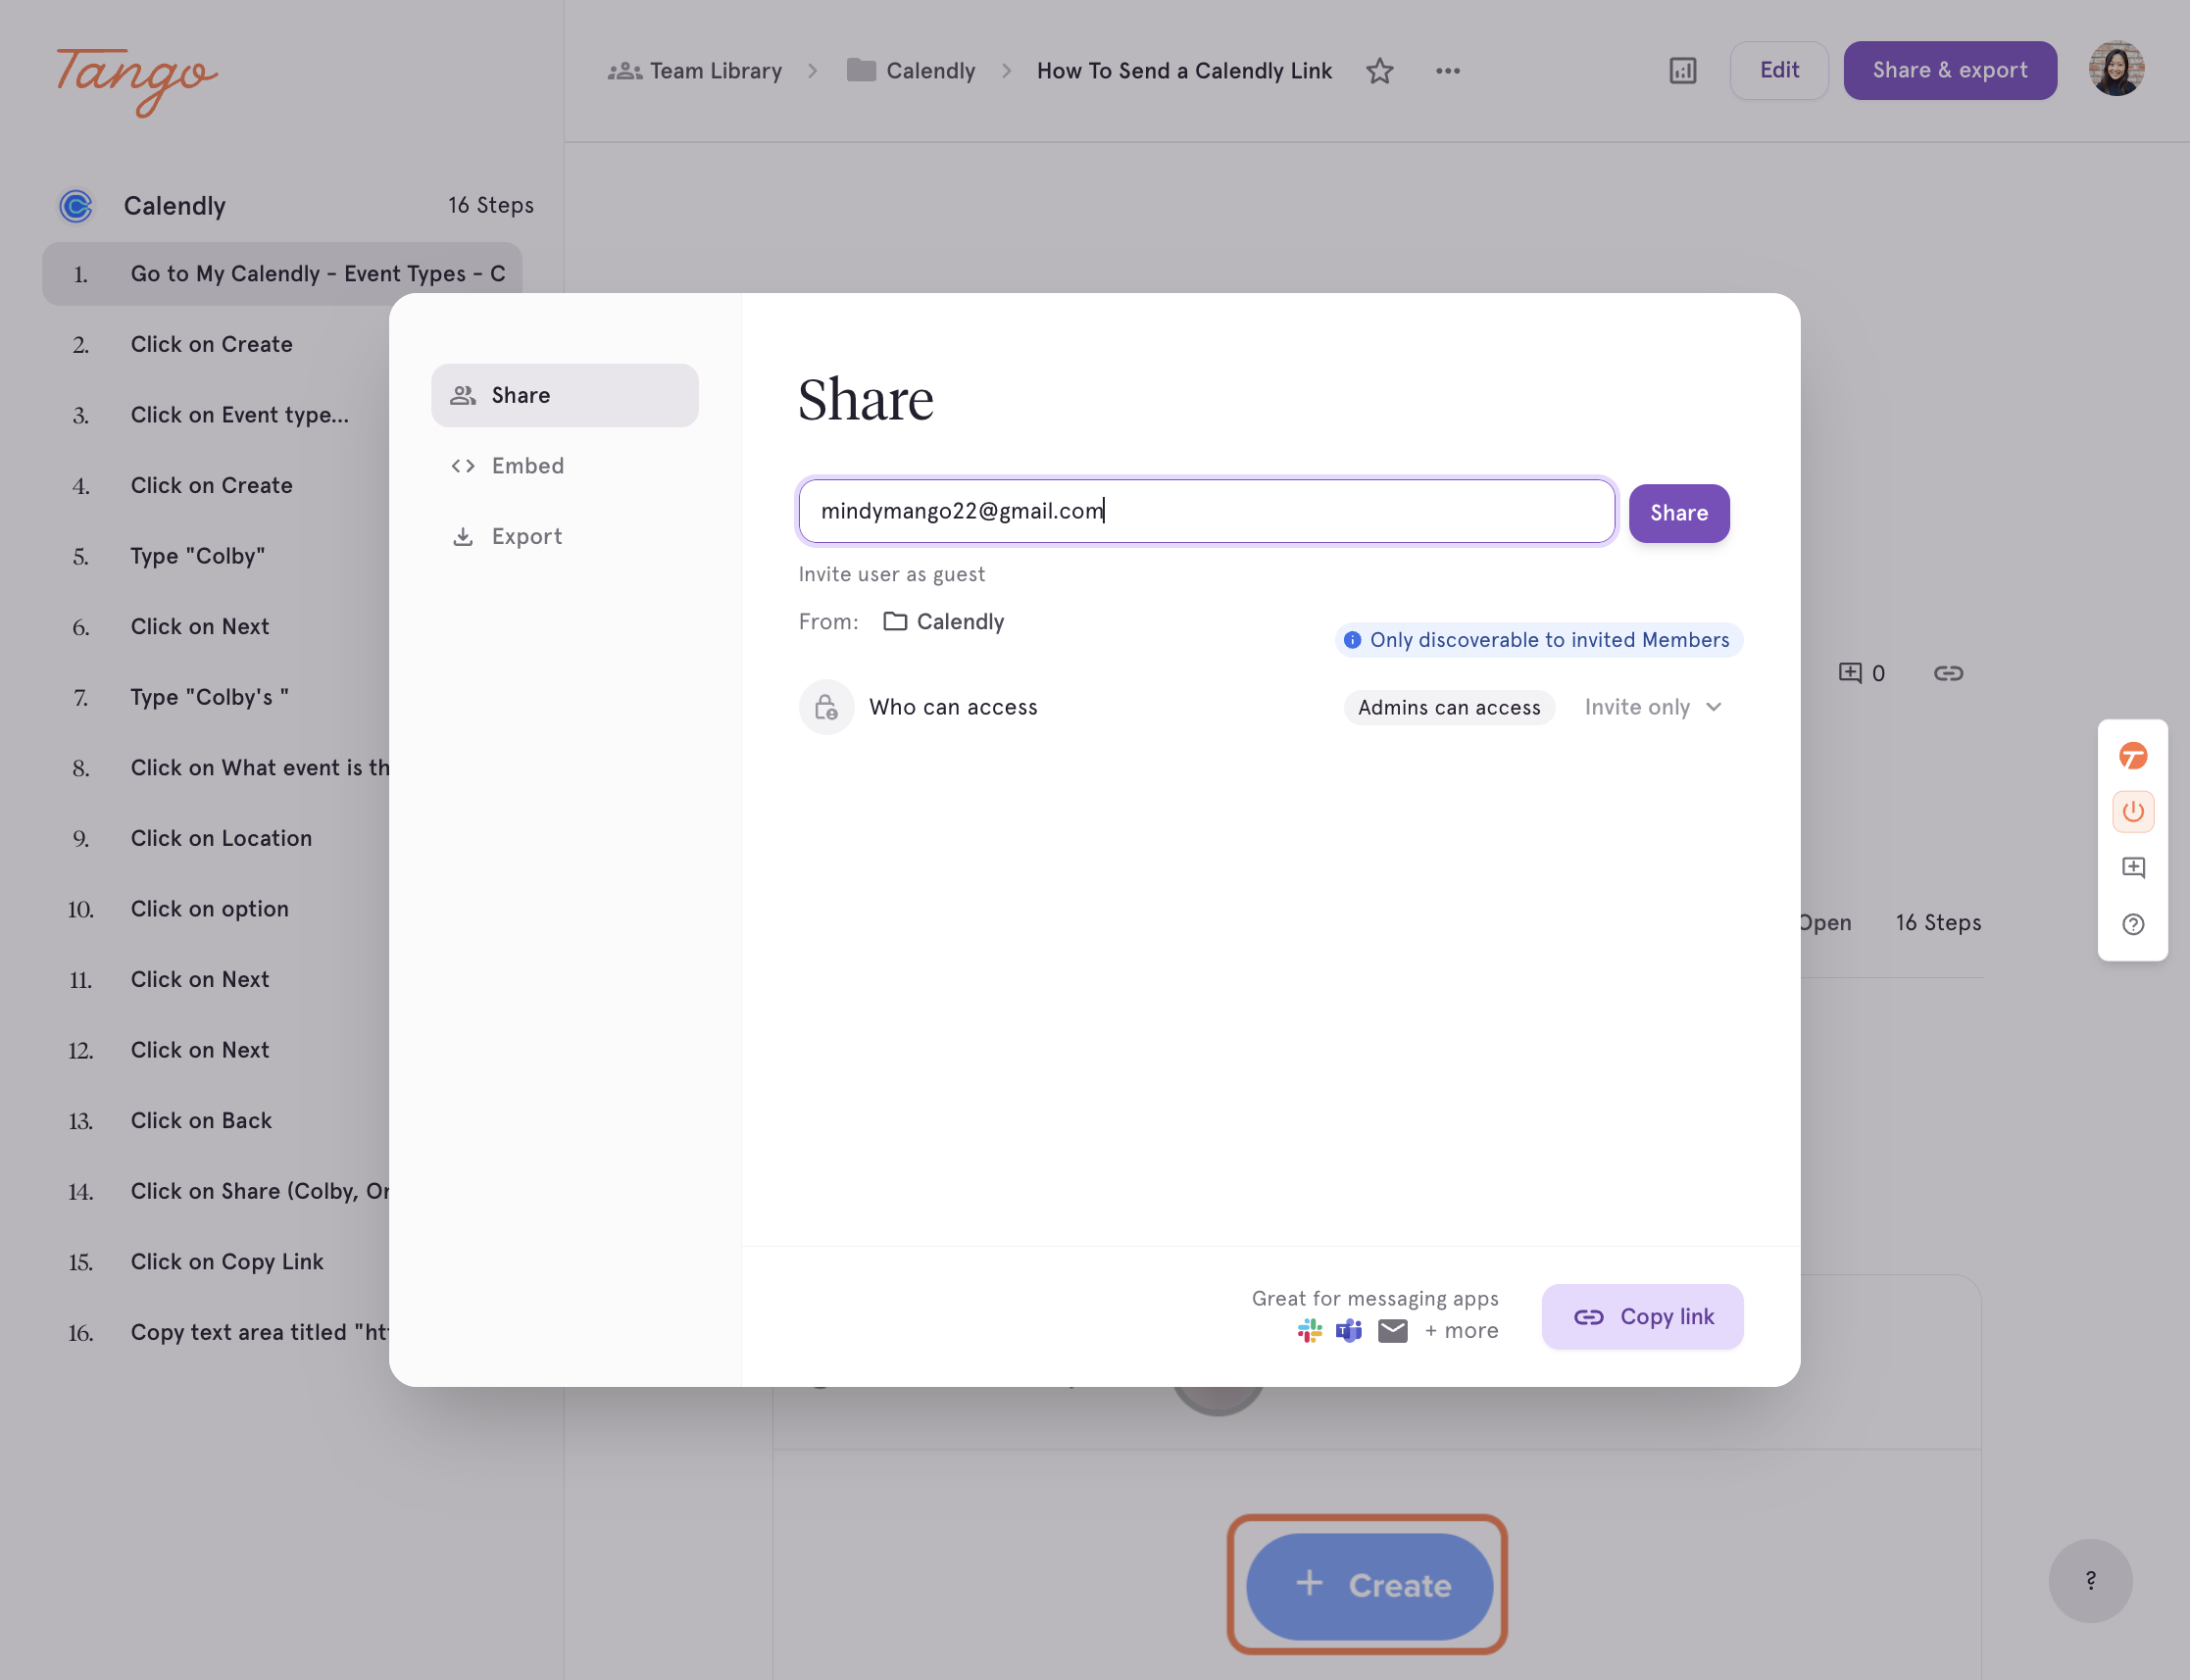This screenshot has width=2190, height=1680.
Task: Open the question mark help bubble
Action: [2089, 1580]
